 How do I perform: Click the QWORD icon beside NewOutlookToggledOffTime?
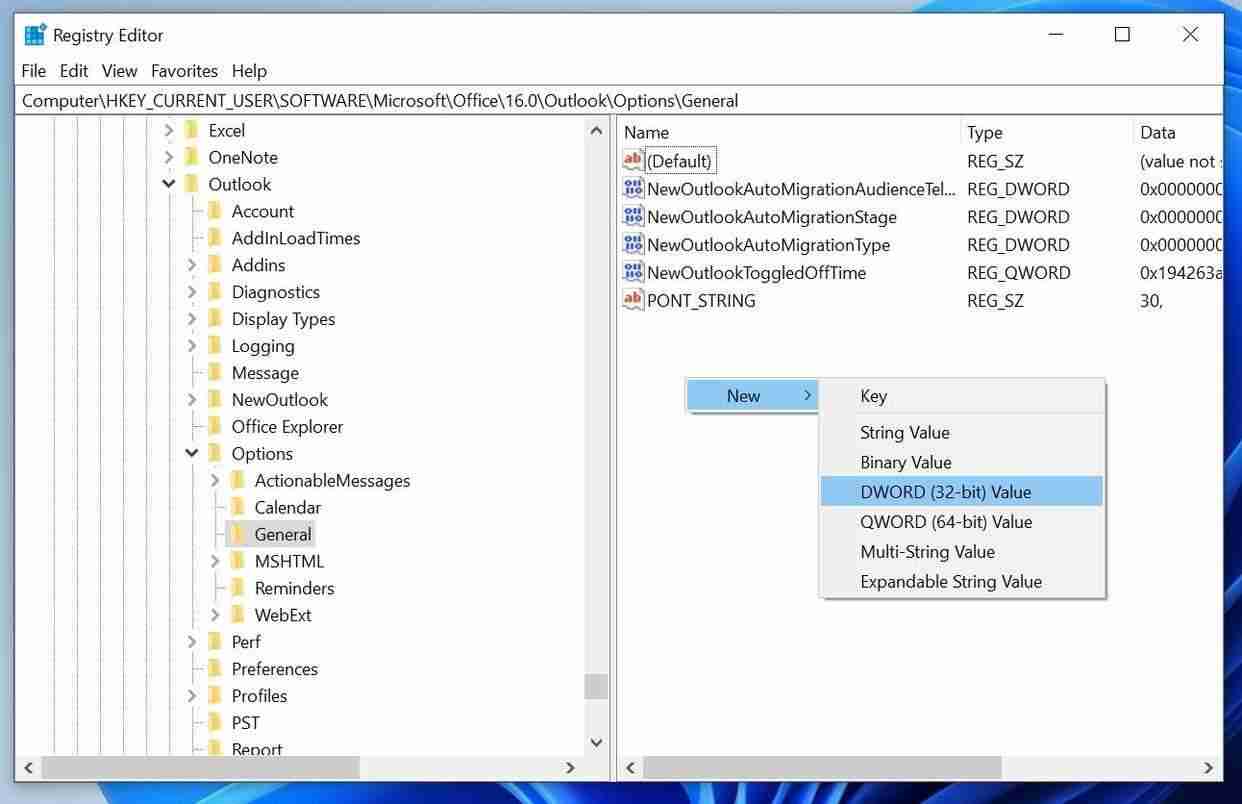[633, 272]
